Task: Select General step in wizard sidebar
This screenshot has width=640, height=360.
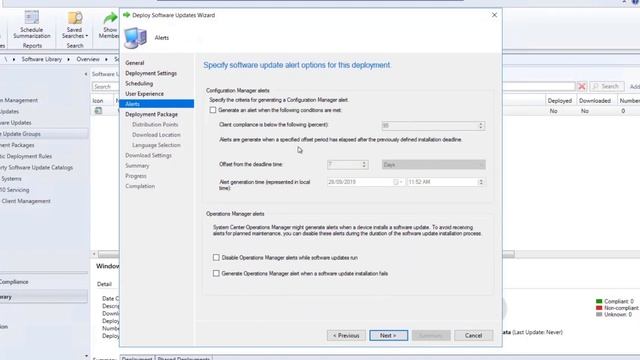Action: coord(135,63)
